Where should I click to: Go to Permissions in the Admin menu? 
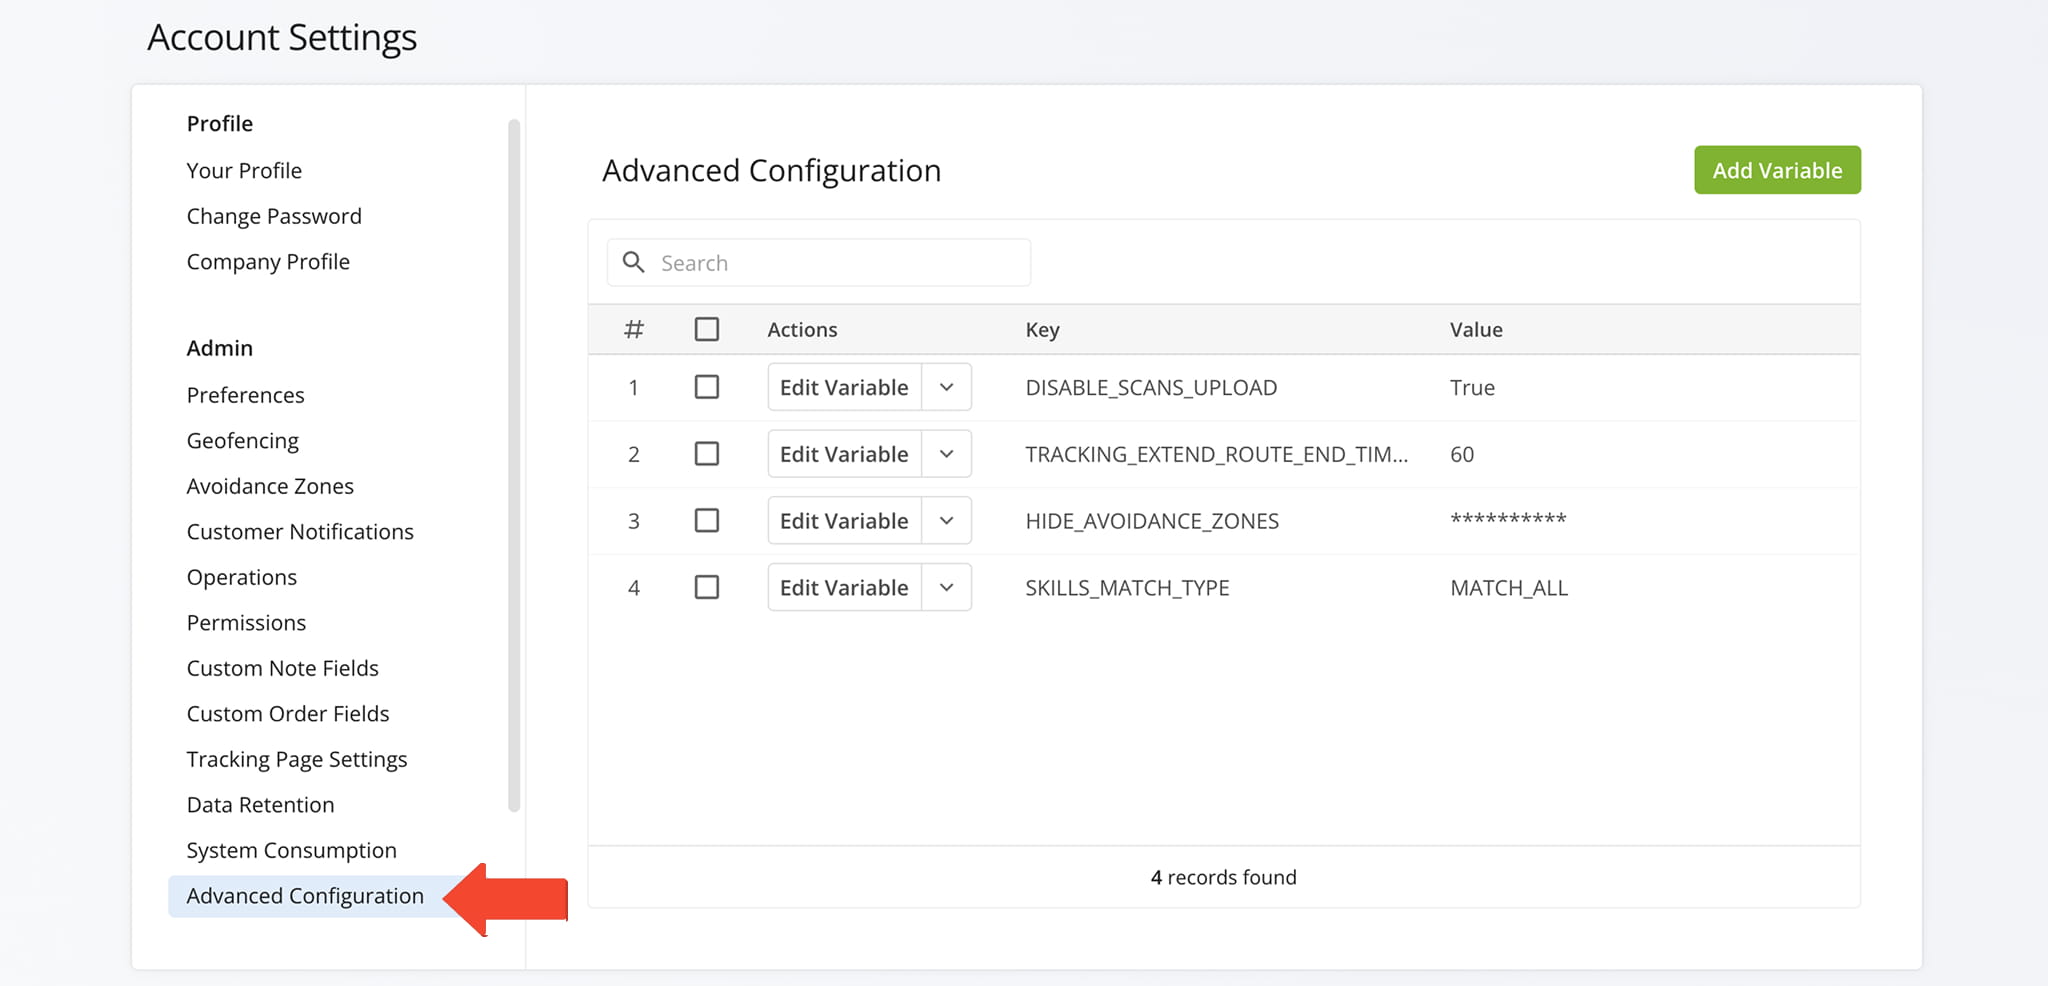[x=246, y=623]
